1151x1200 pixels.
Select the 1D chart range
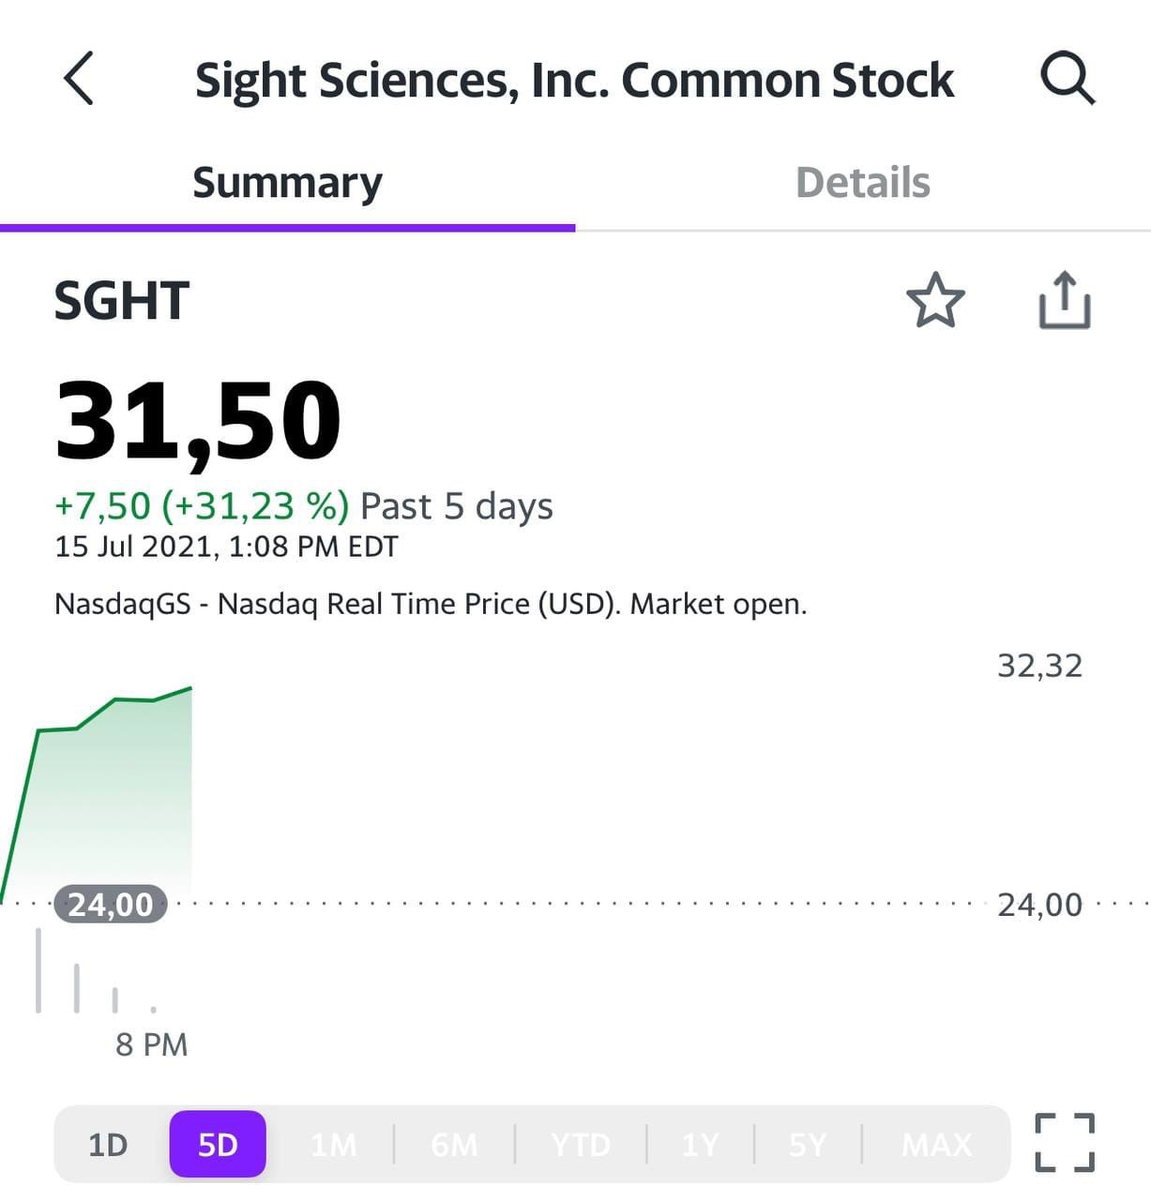(108, 1144)
